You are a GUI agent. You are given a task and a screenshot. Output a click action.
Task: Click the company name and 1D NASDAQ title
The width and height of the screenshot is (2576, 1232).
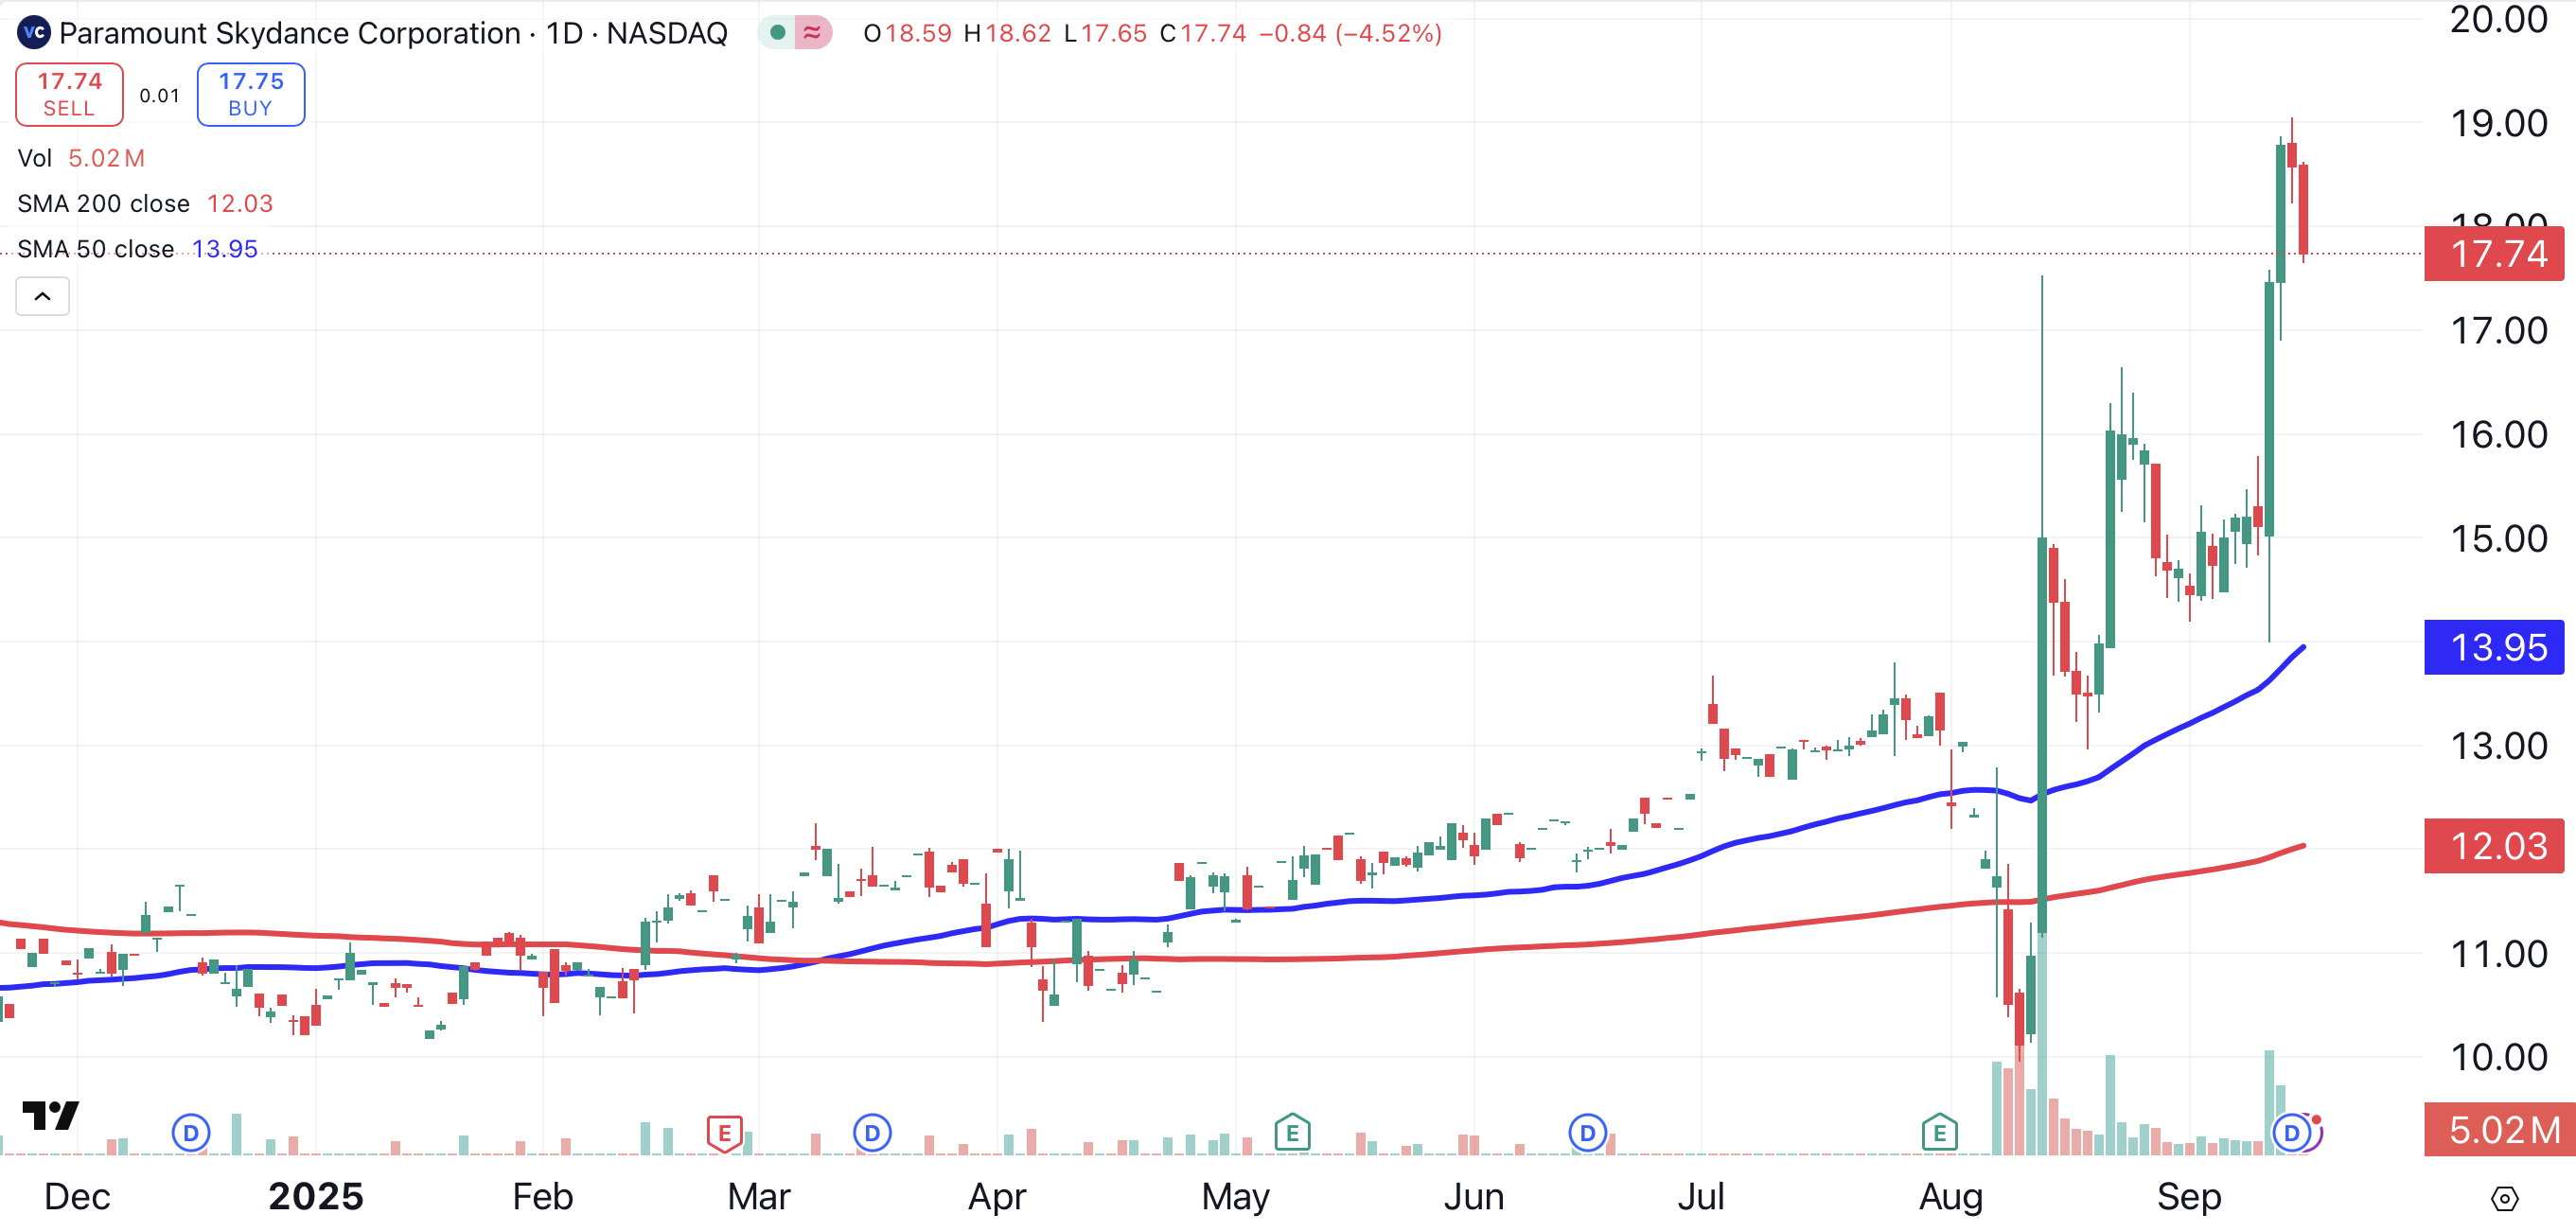coord(392,33)
